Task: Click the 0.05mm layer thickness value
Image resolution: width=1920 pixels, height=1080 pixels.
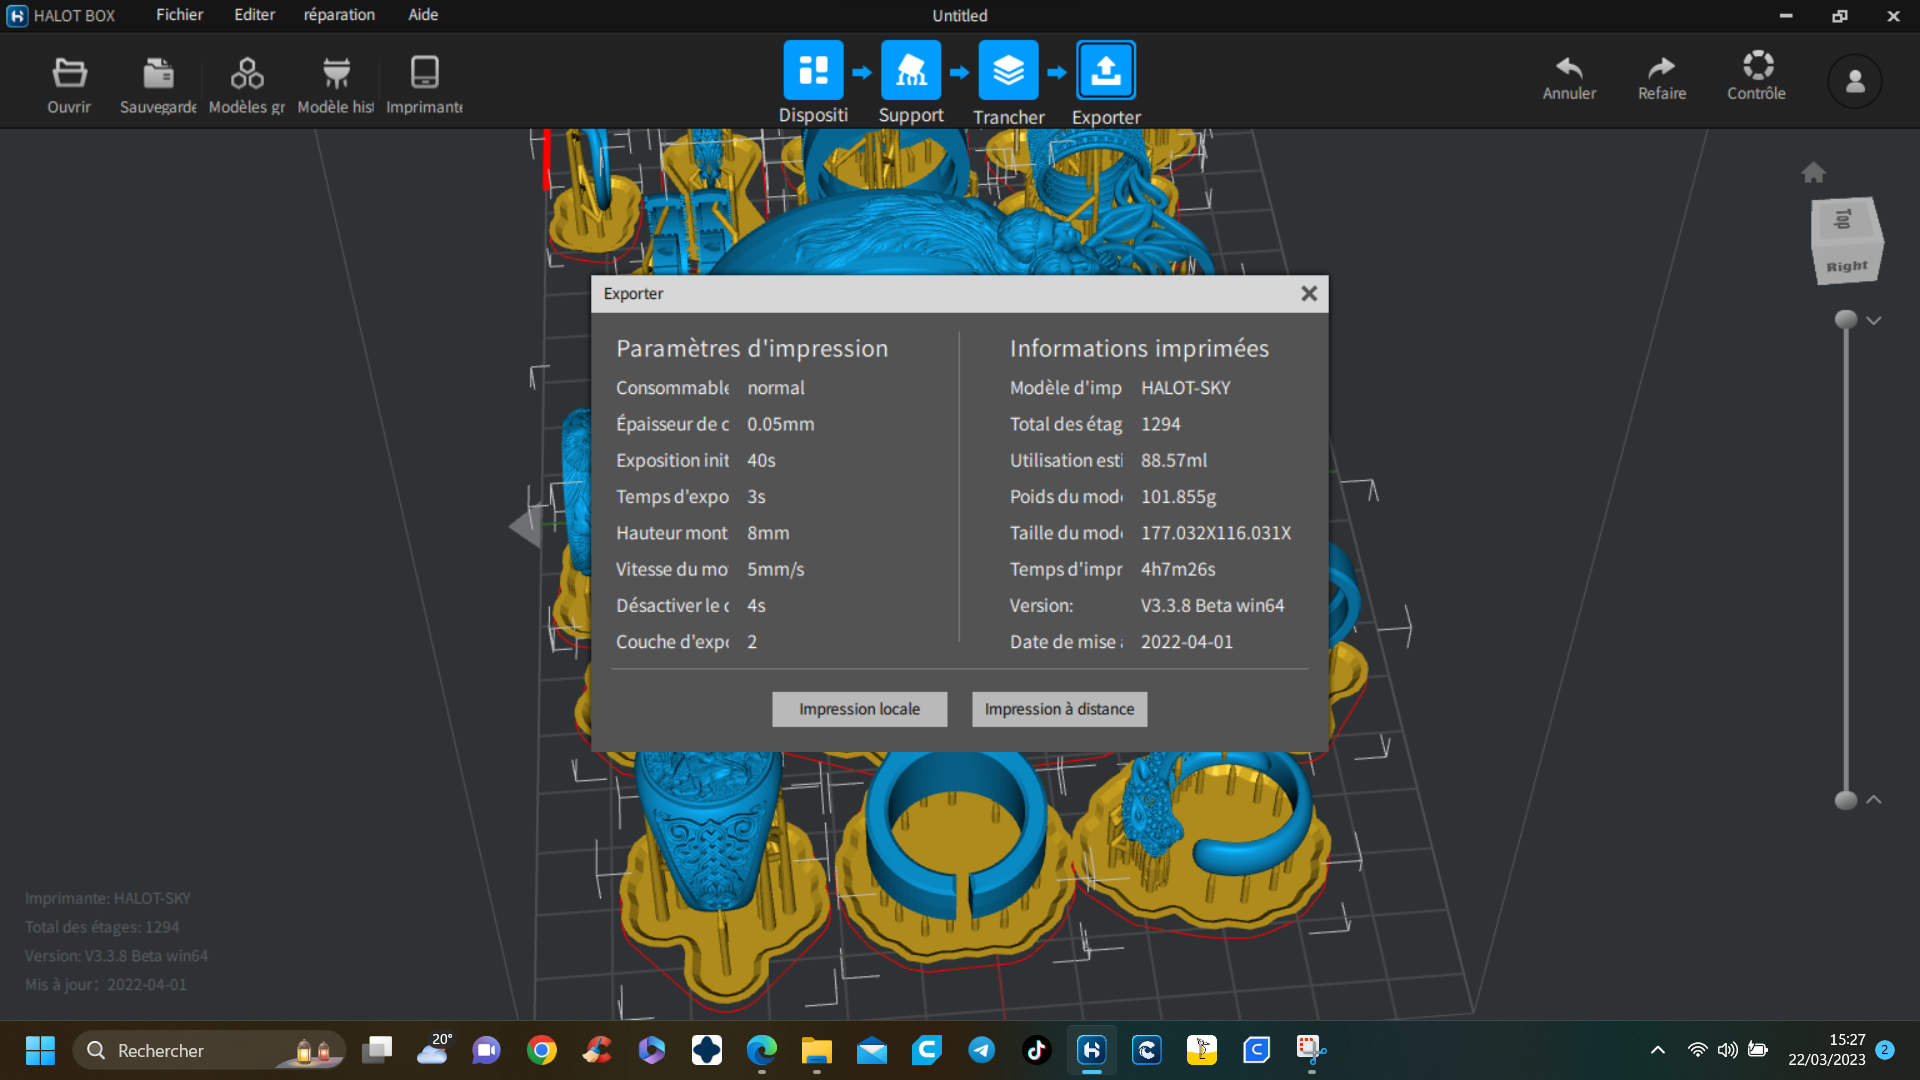Action: 780,424
